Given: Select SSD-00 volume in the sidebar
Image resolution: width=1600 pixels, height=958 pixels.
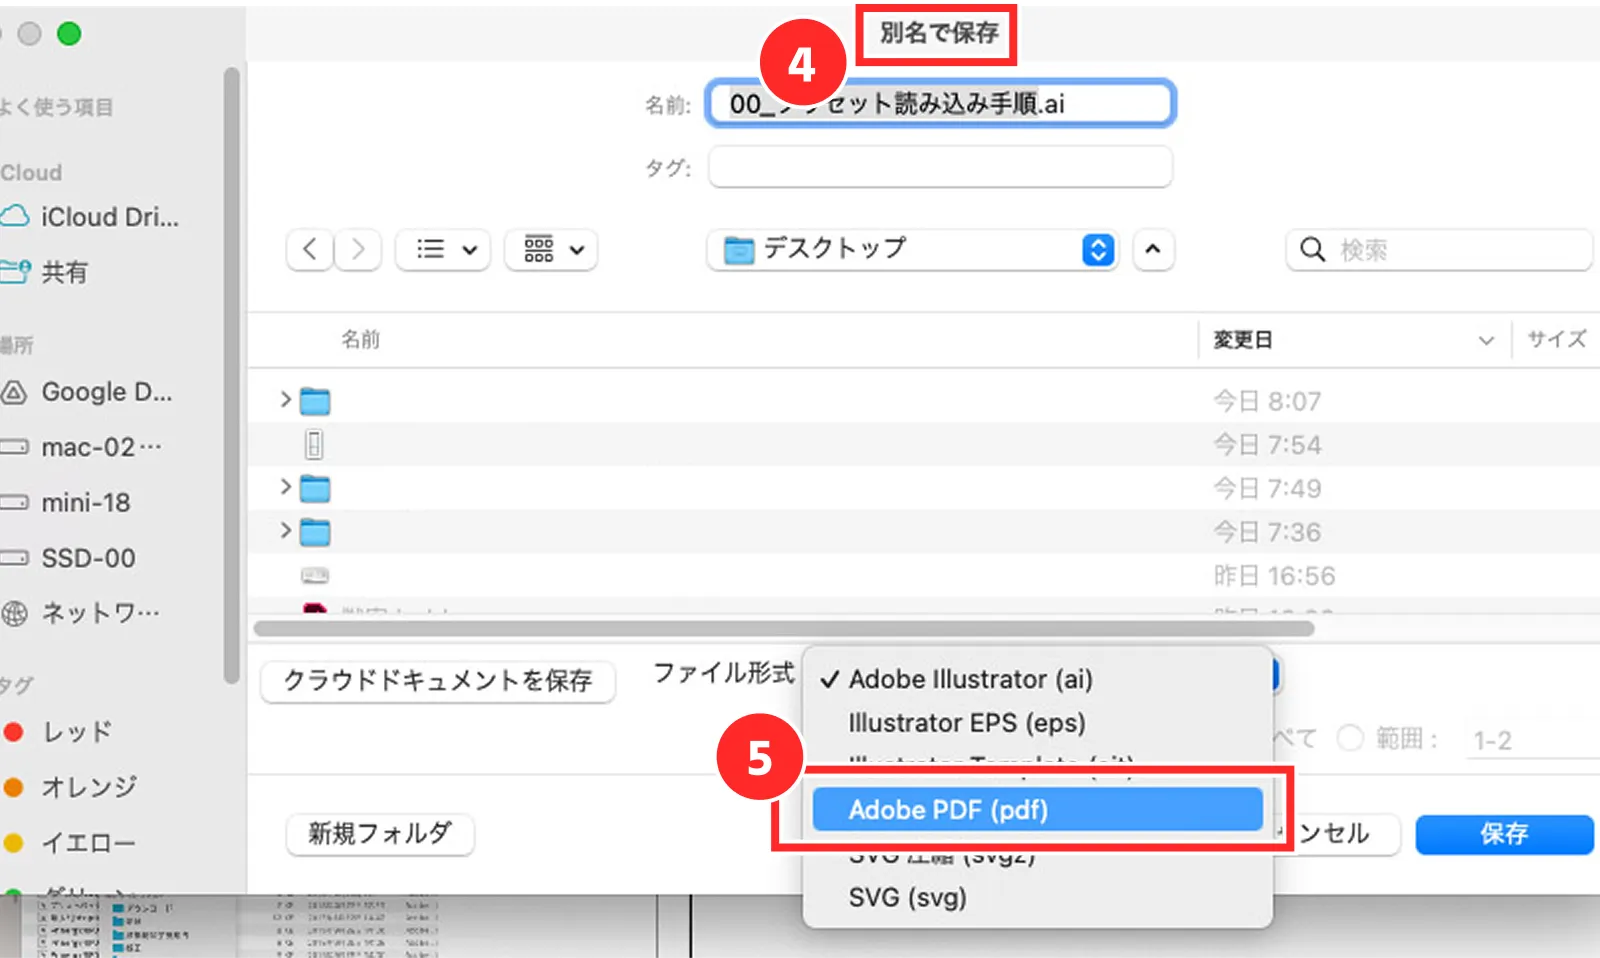Looking at the screenshot, I should (x=69, y=558).
